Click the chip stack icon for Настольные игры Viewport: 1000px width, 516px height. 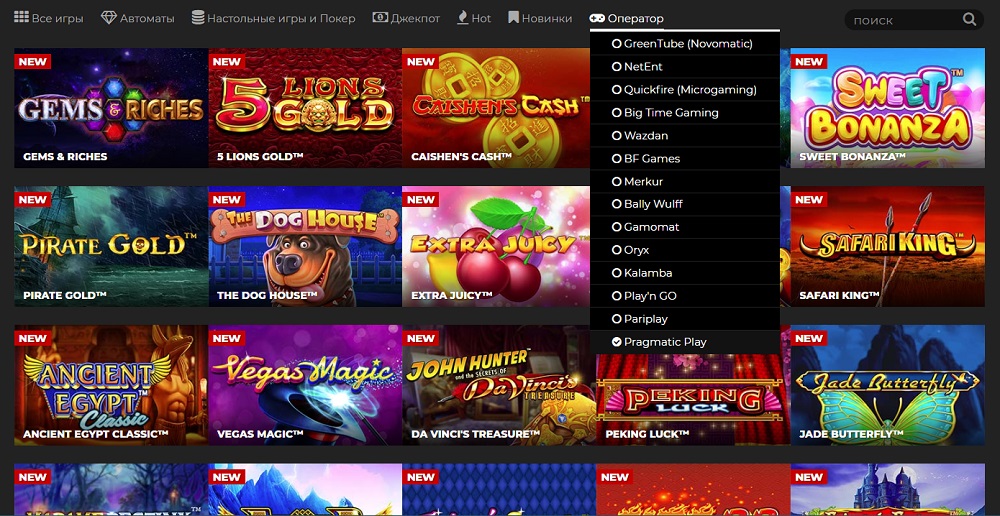(198, 17)
